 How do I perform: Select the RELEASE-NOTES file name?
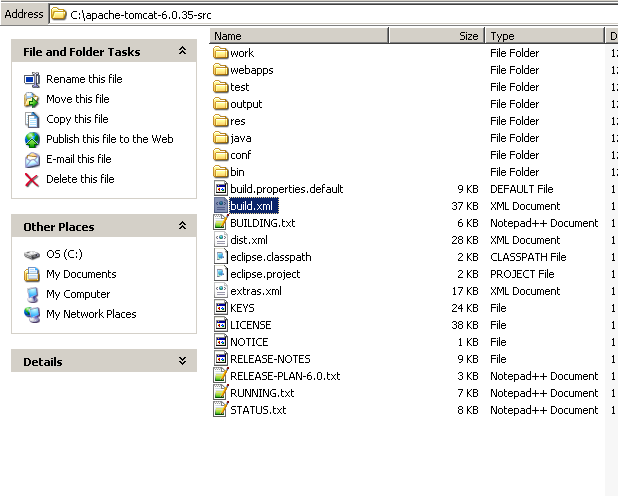point(270,359)
